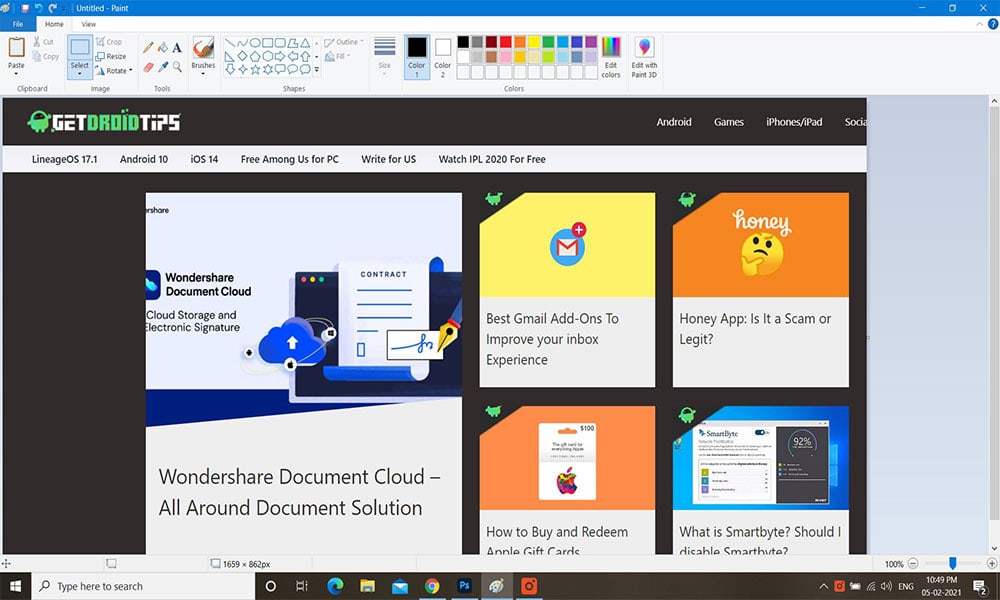Click Save in the quick access toolbar
This screenshot has width=1000, height=600.
tap(26, 8)
